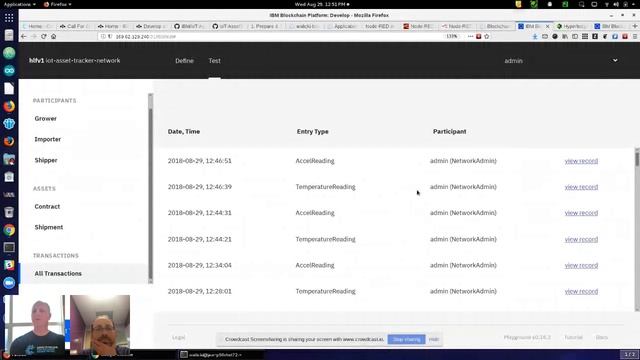Viewport: 640px width, 360px height.
Task: Open the trash icon in the dock
Action: coord(9,212)
